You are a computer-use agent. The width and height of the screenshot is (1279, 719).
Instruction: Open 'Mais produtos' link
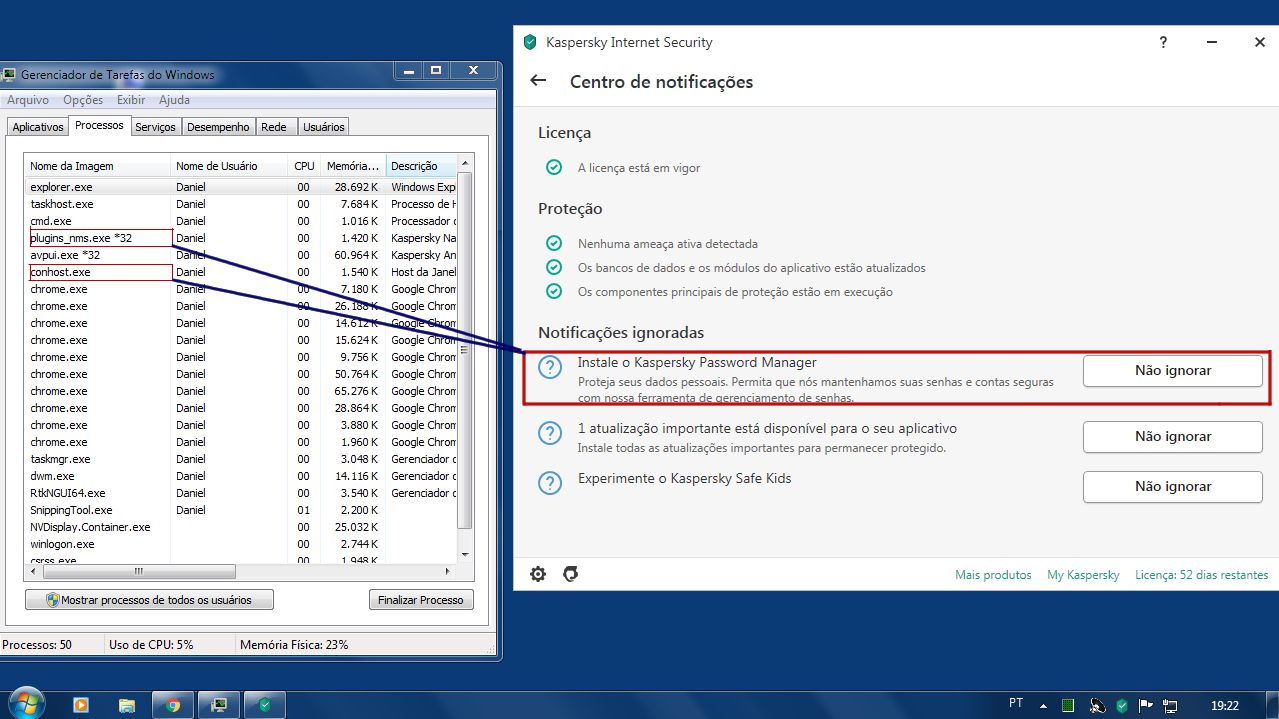[x=993, y=575]
